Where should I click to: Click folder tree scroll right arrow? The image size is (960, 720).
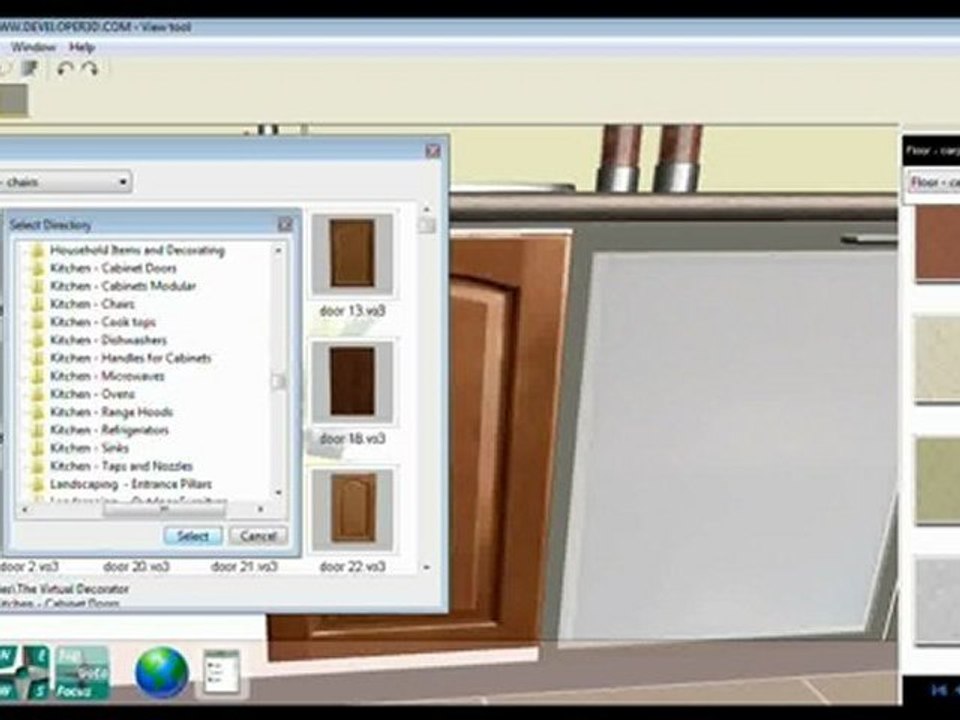pos(261,509)
